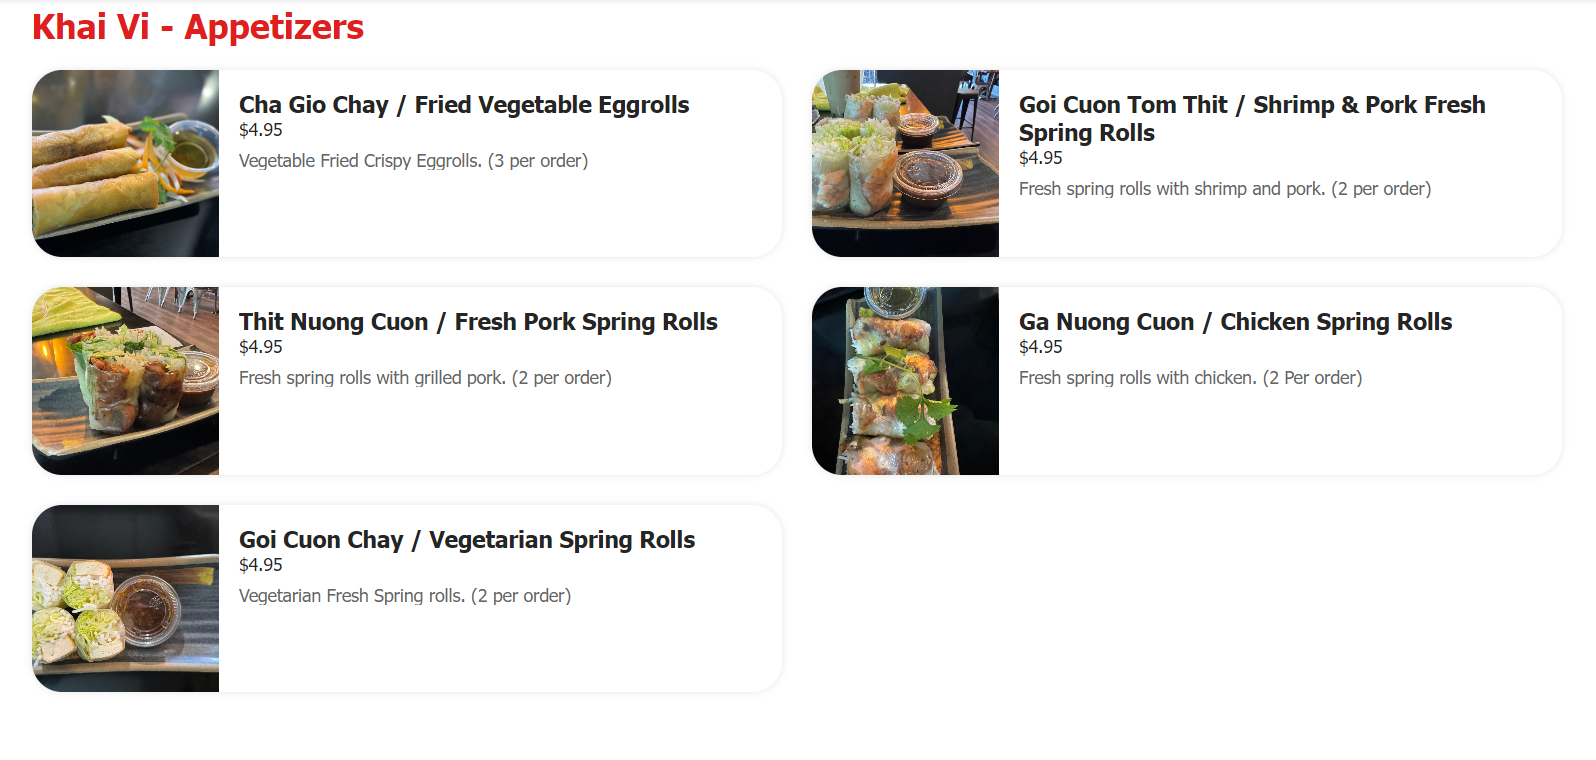1596x760 pixels.
Task: Click the "spring rolls with chicken" description
Action: point(1190,378)
